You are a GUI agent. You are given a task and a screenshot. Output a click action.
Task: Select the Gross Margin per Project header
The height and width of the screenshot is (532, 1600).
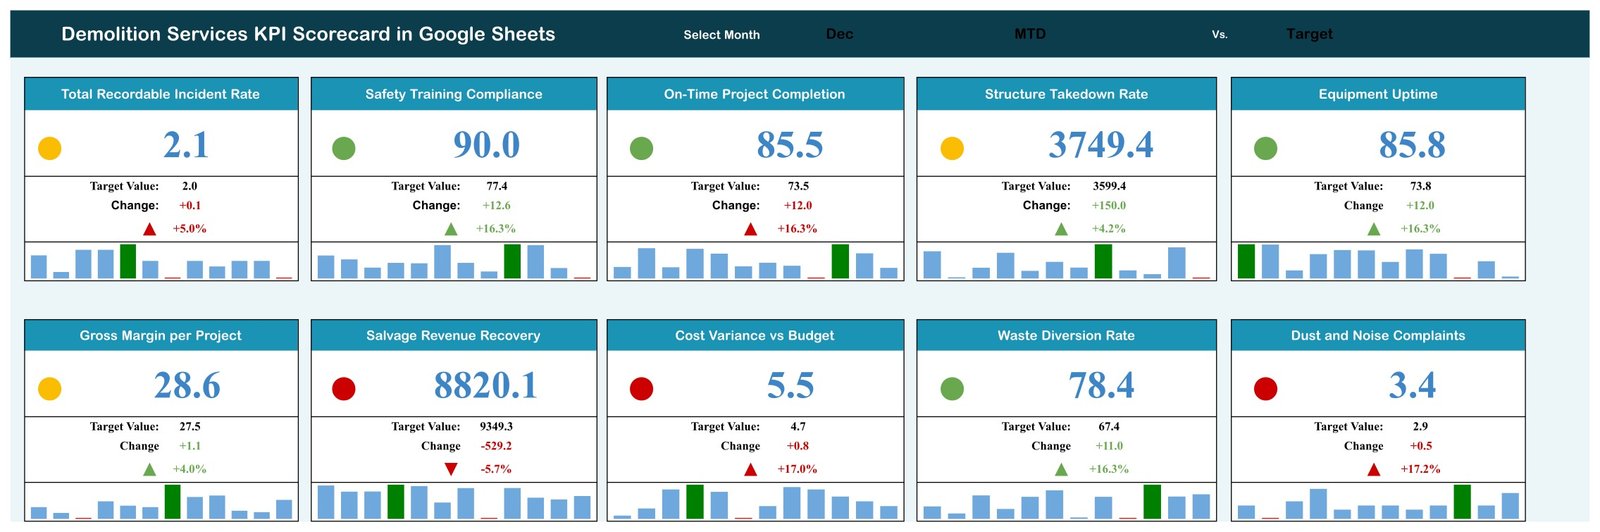click(161, 335)
